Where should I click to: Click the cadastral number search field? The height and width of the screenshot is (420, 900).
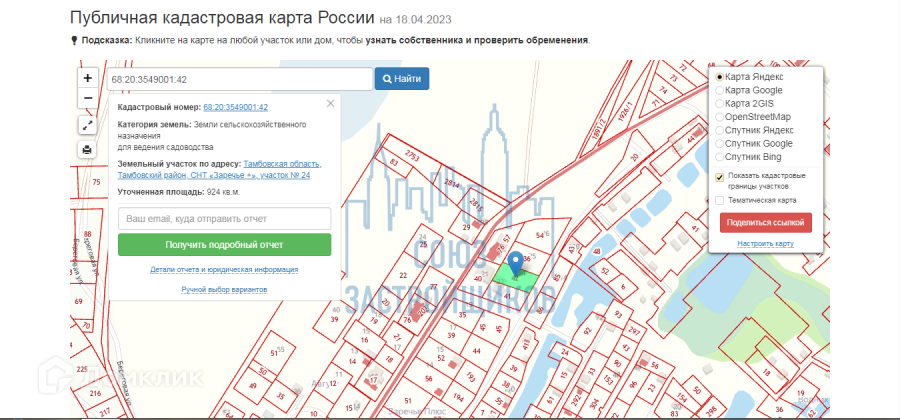[240, 79]
